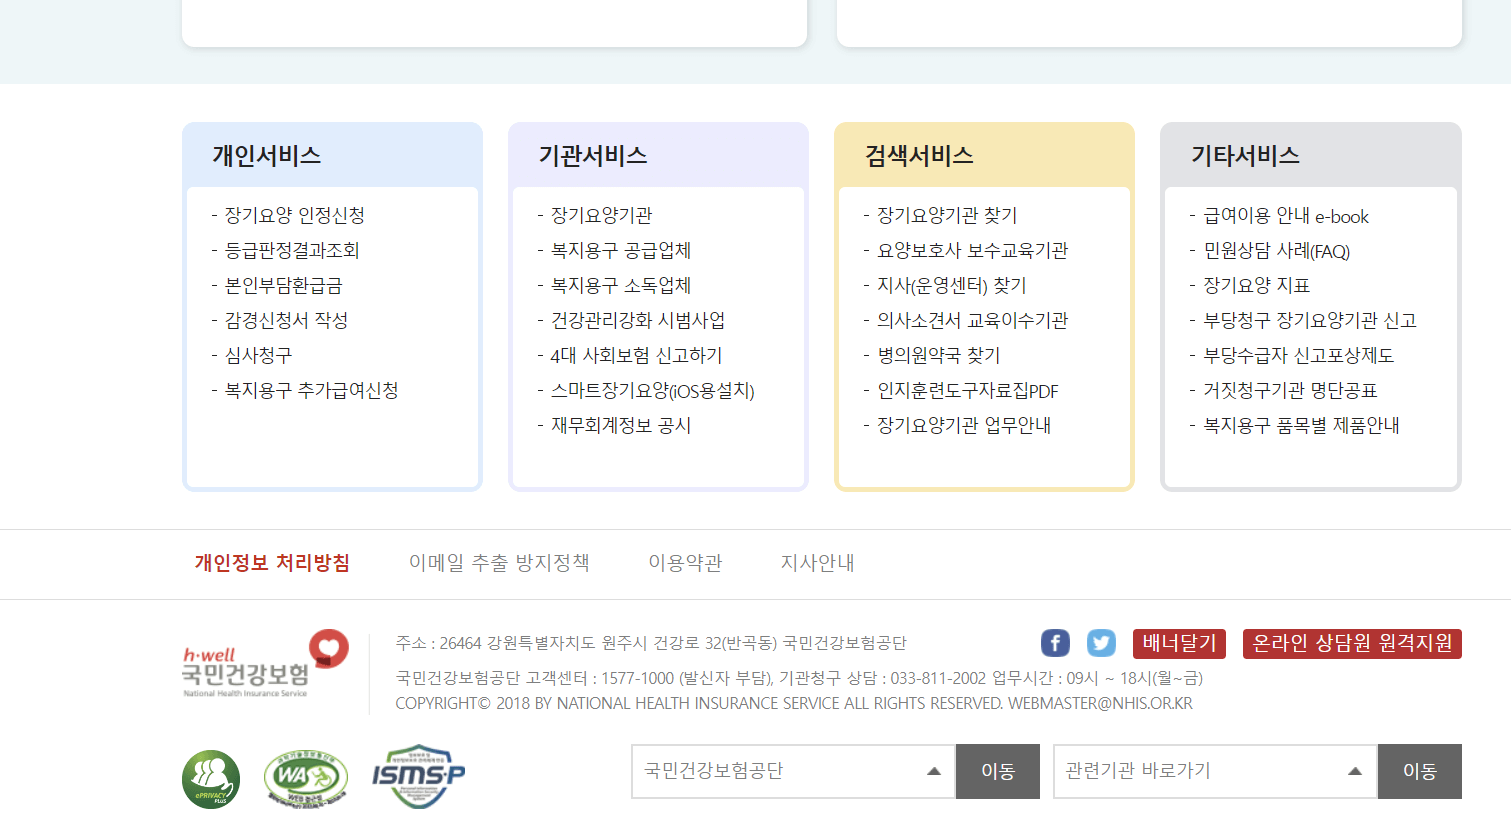Click the 이동 button next to 관련기관 바로가기
This screenshot has width=1511, height=821.
click(x=1419, y=771)
